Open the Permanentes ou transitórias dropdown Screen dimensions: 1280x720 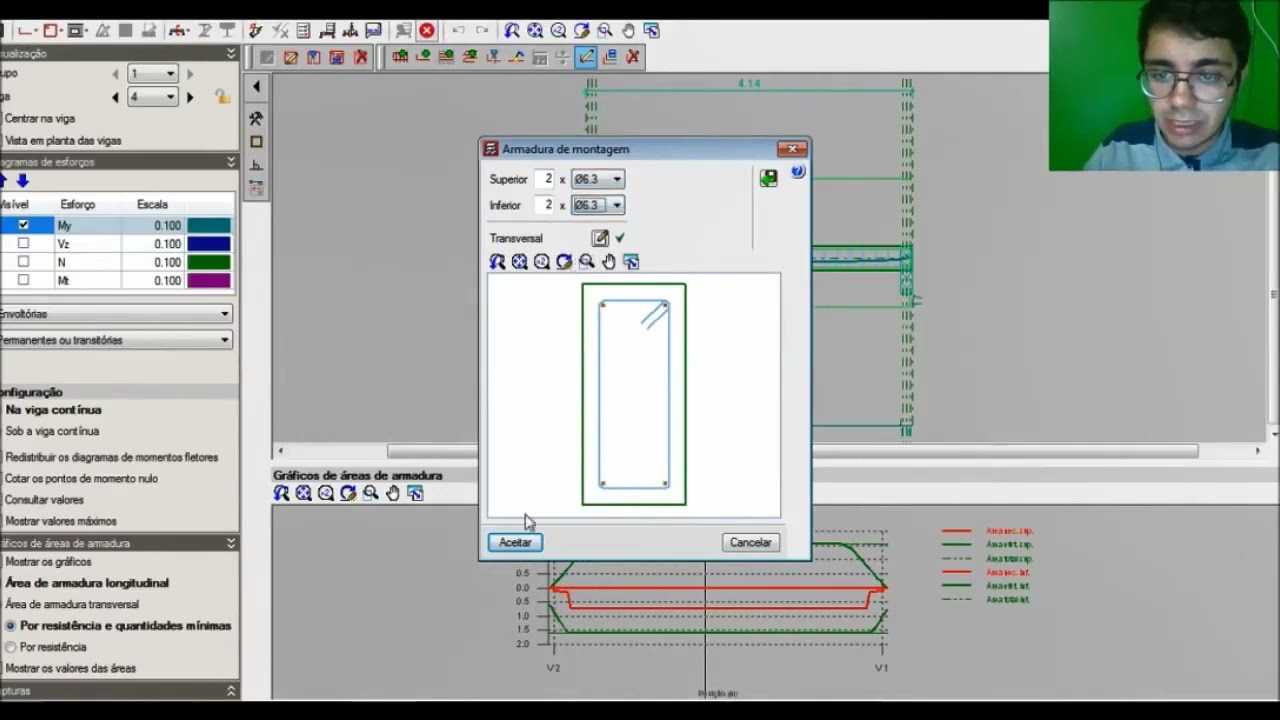pos(115,340)
